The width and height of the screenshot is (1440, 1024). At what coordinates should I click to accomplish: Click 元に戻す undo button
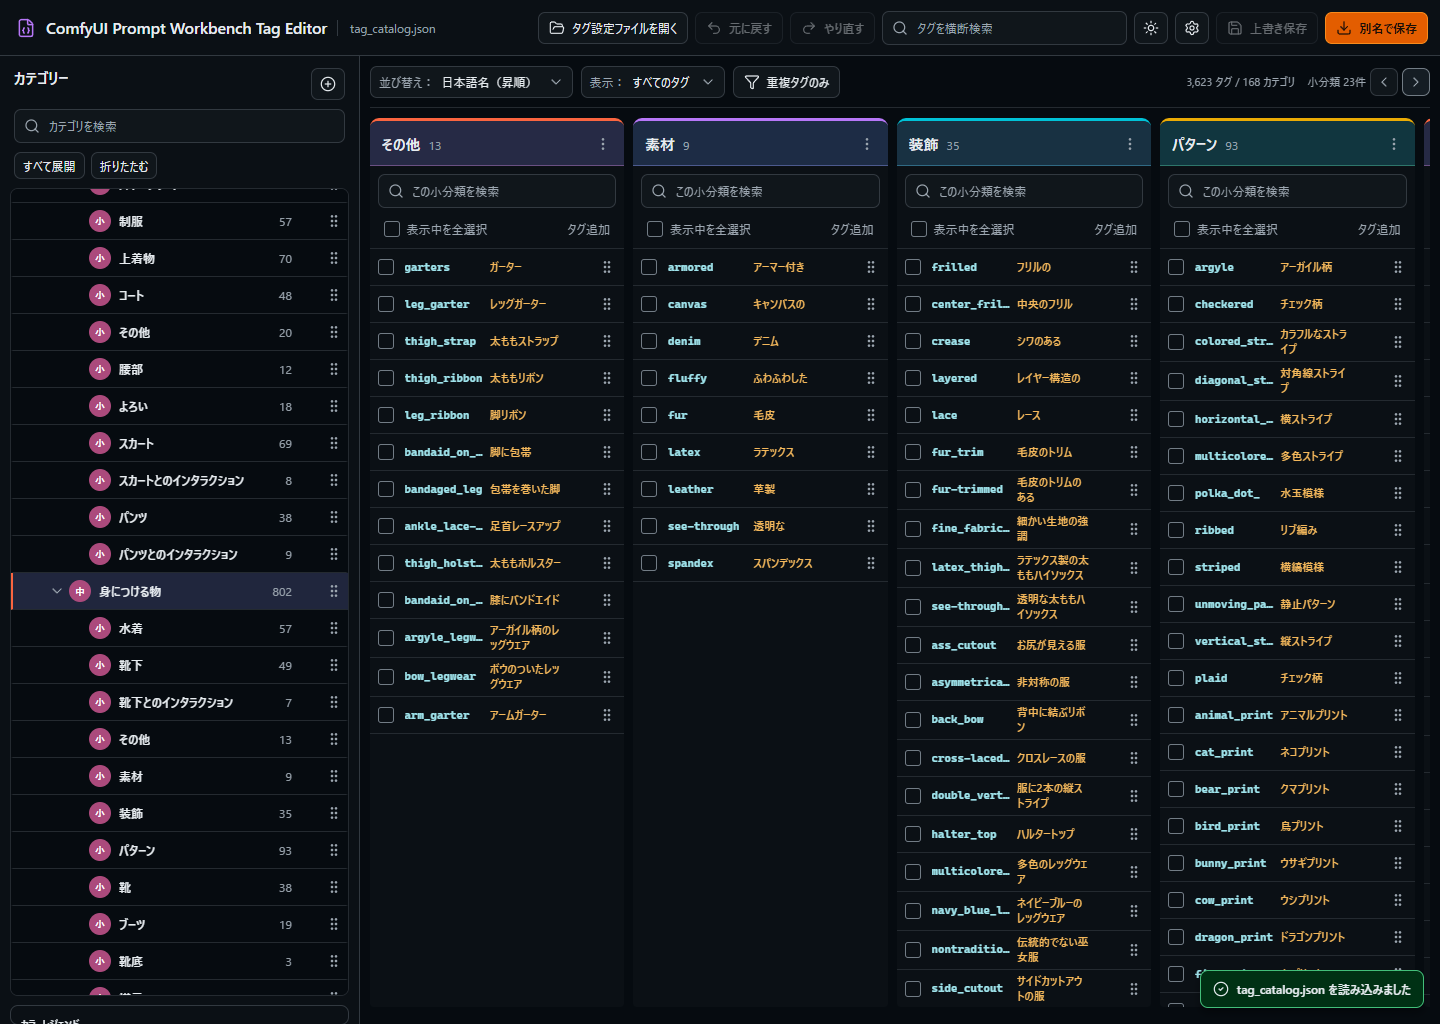740,28
